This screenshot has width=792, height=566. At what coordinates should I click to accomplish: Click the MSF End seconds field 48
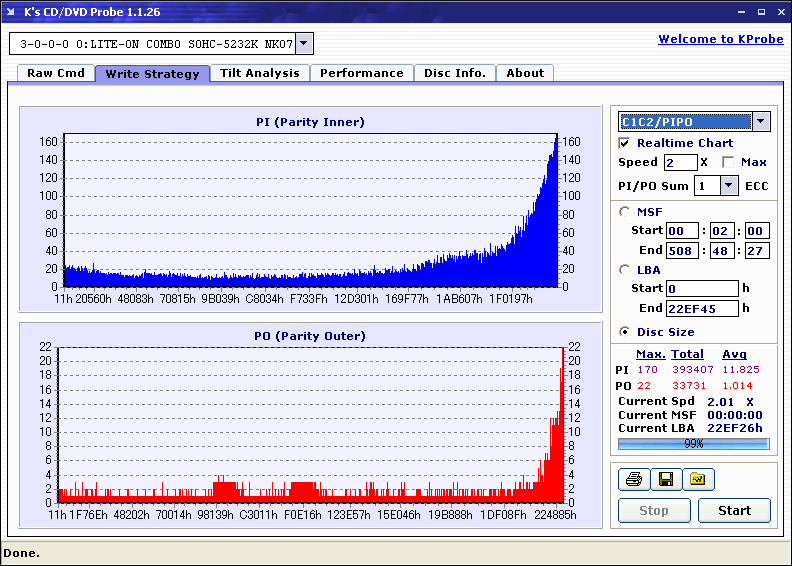[721, 250]
